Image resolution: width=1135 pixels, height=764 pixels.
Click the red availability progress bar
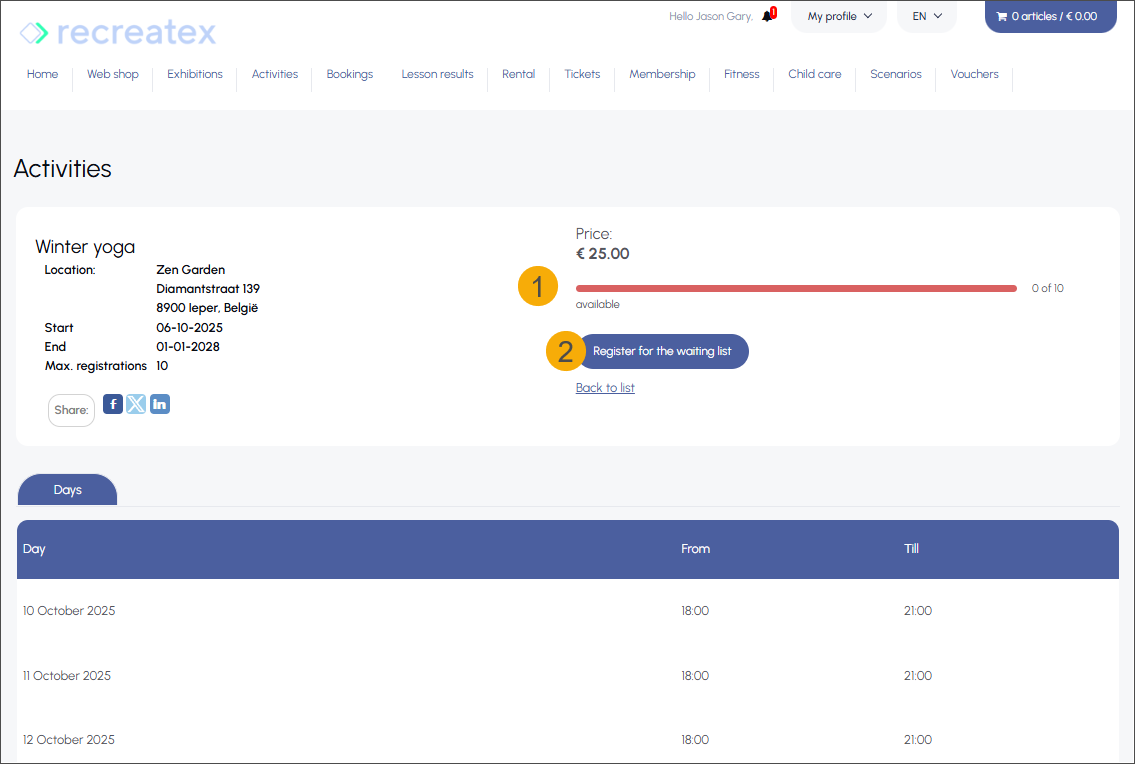tap(796, 288)
